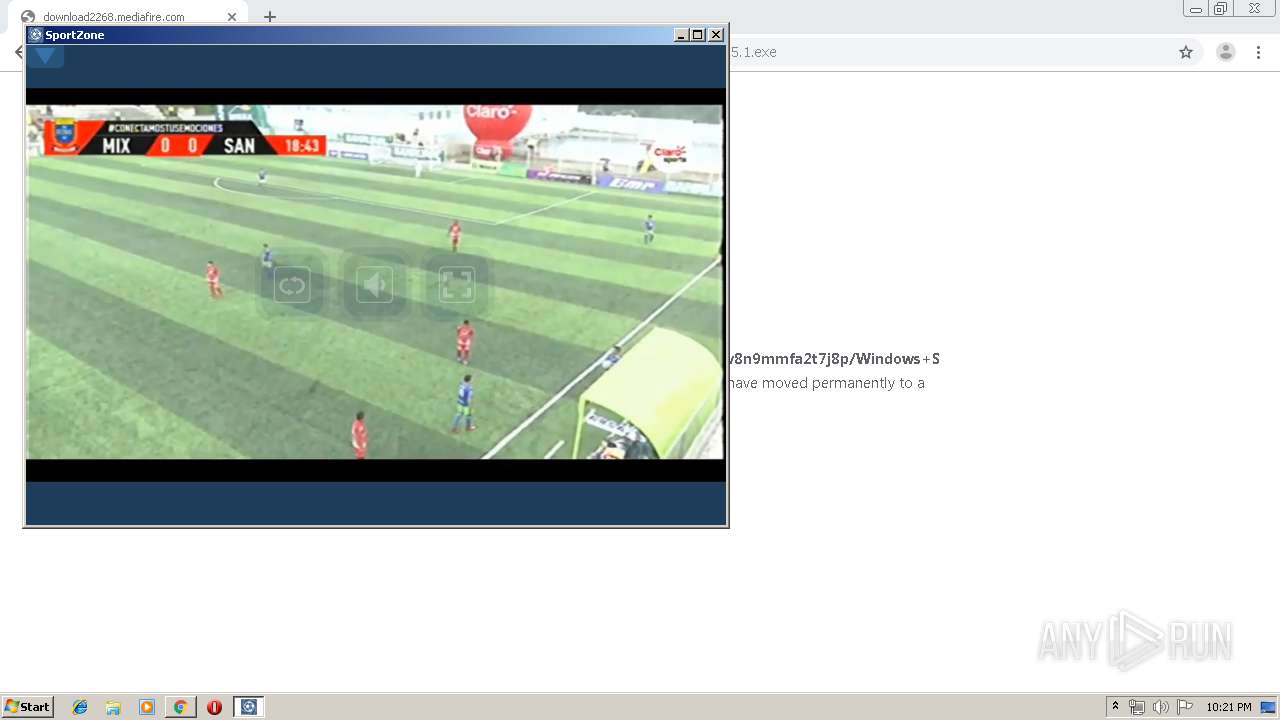
Task: Switch to Chrome from the taskbar
Action: [180, 707]
